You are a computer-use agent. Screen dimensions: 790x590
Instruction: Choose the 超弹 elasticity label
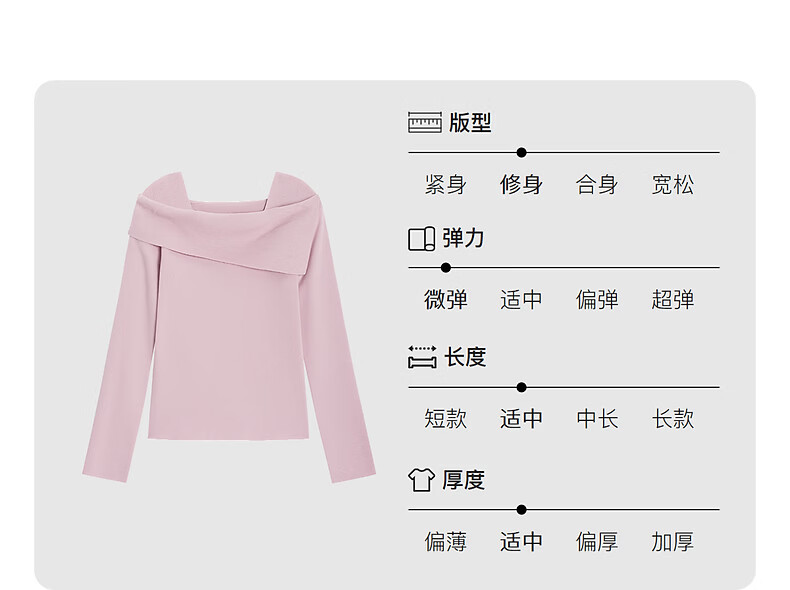[x=673, y=300]
